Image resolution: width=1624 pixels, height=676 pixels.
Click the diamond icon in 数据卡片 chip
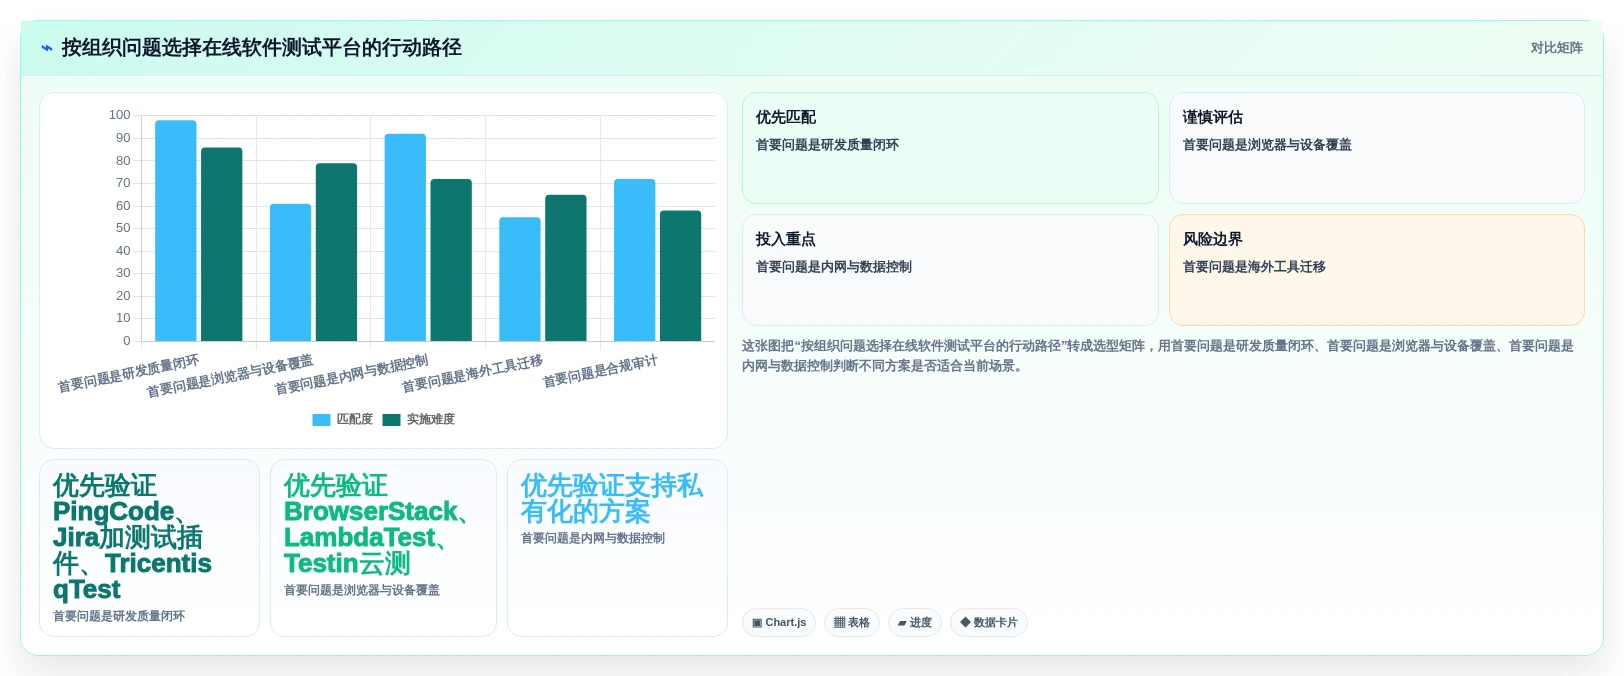965,622
